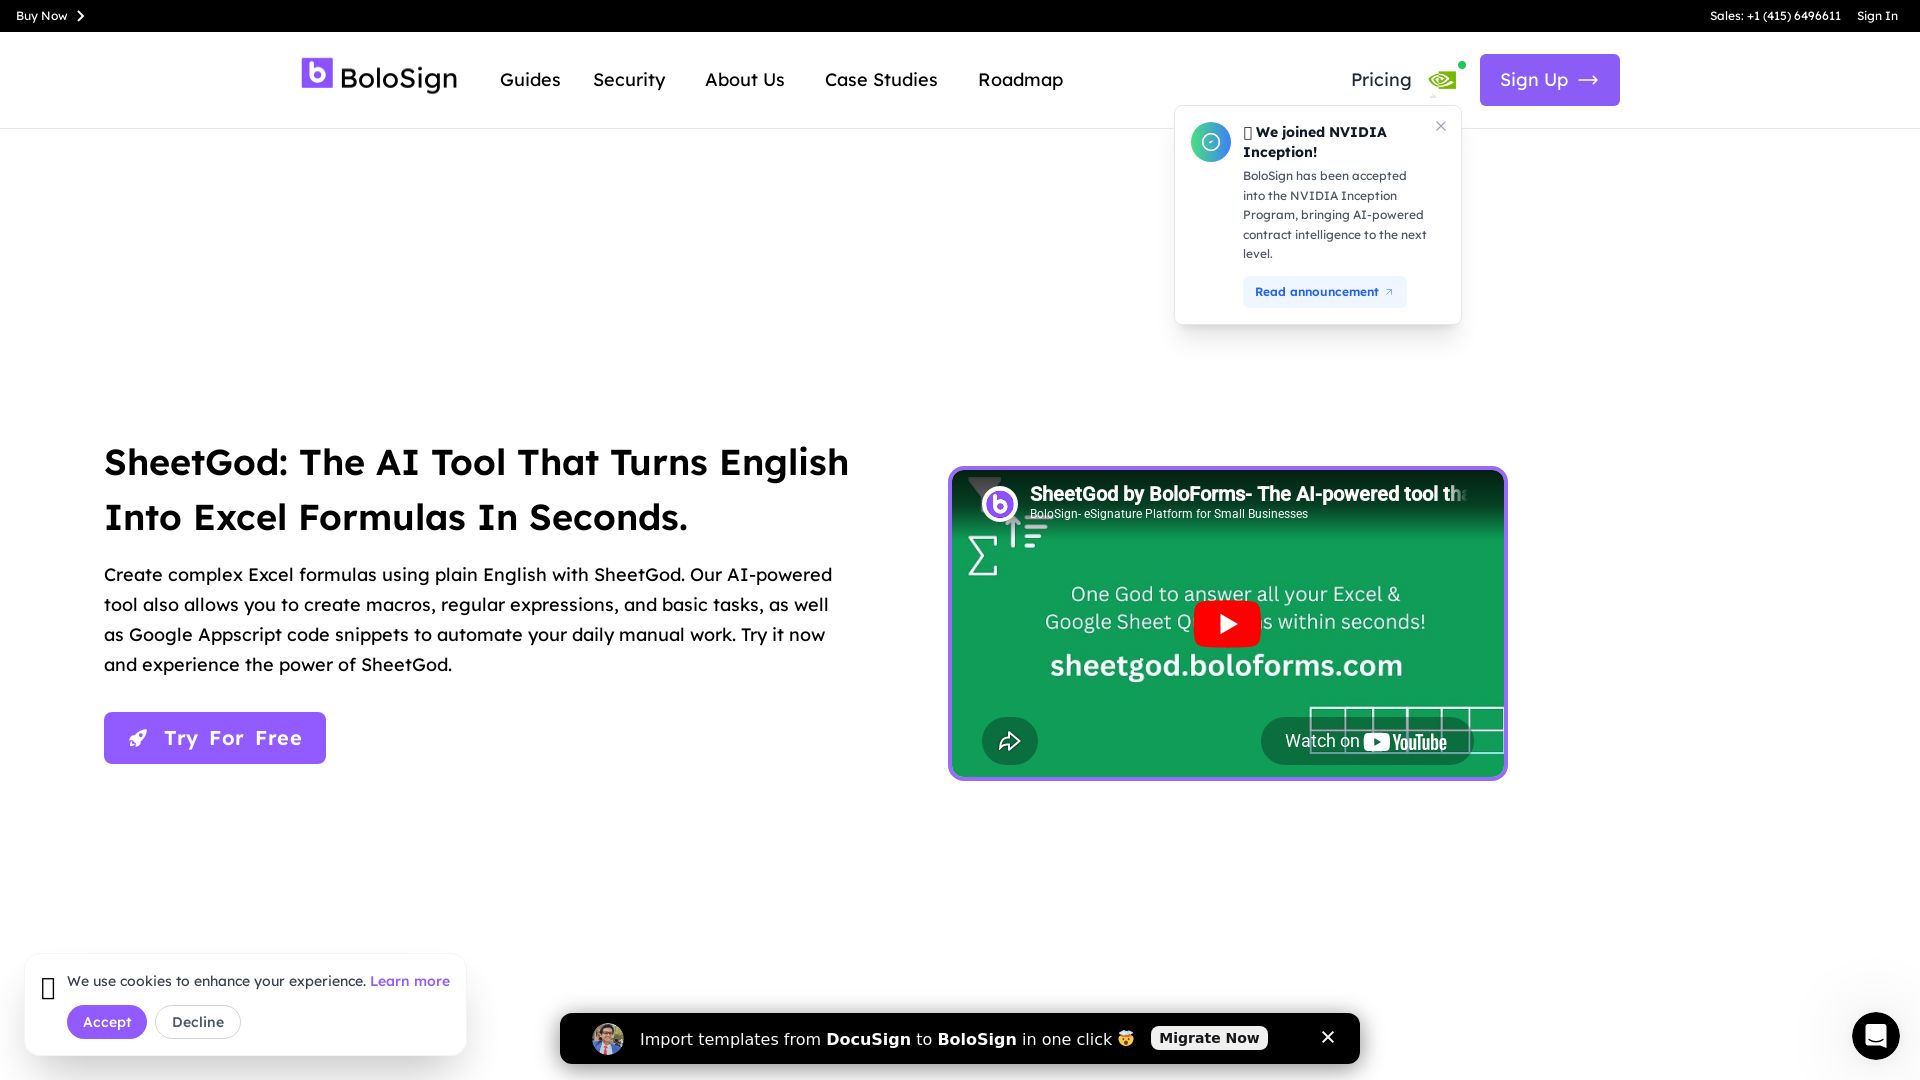Play the SheetGod YouTube video

click(1226, 624)
